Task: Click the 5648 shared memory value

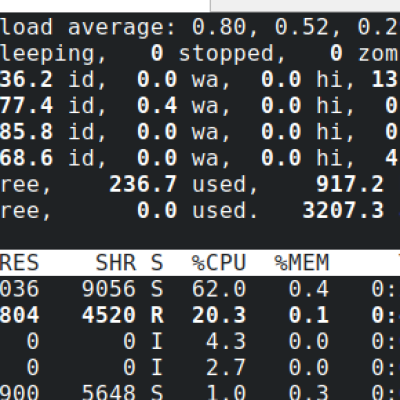Action: click(109, 392)
